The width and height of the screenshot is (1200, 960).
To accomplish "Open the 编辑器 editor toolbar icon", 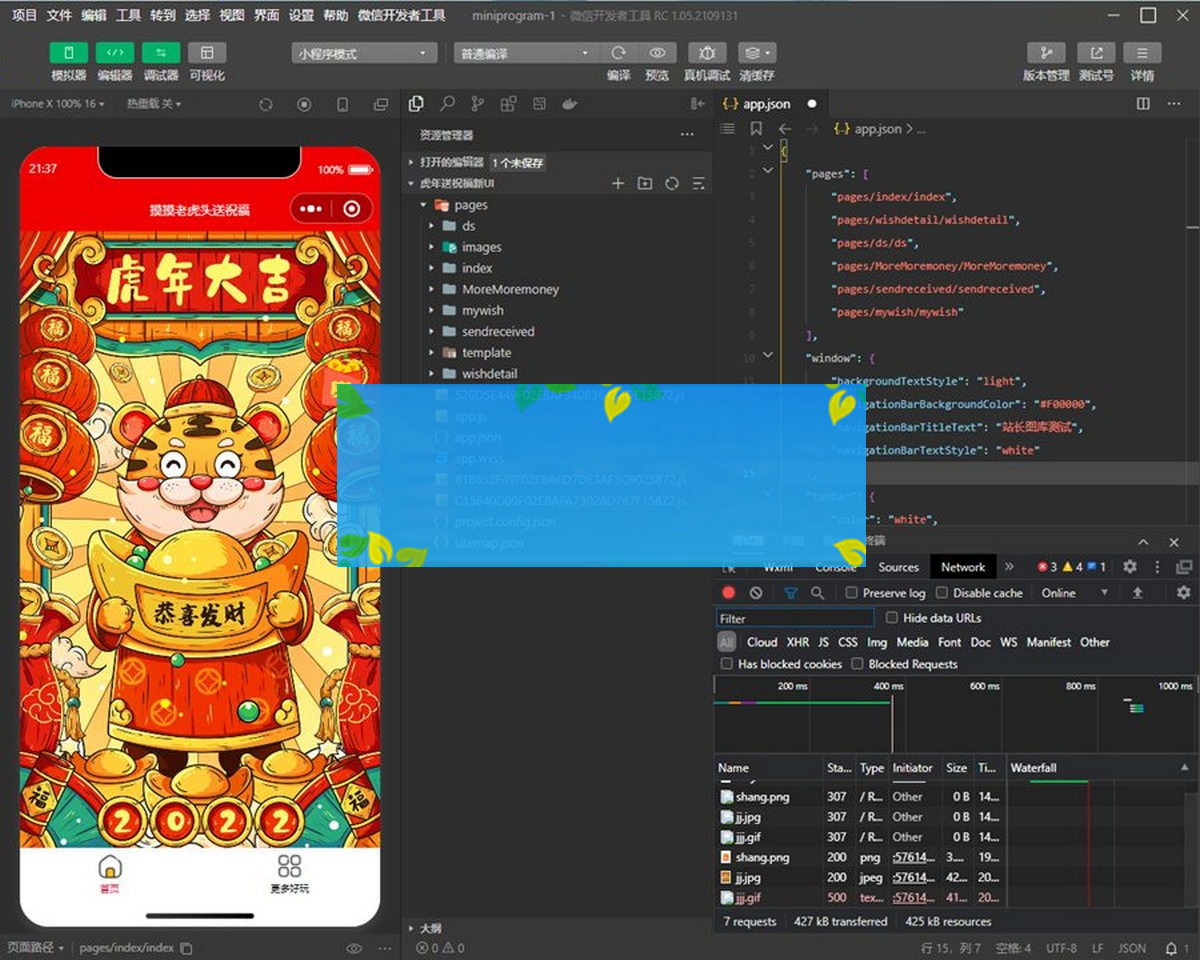I will [114, 53].
